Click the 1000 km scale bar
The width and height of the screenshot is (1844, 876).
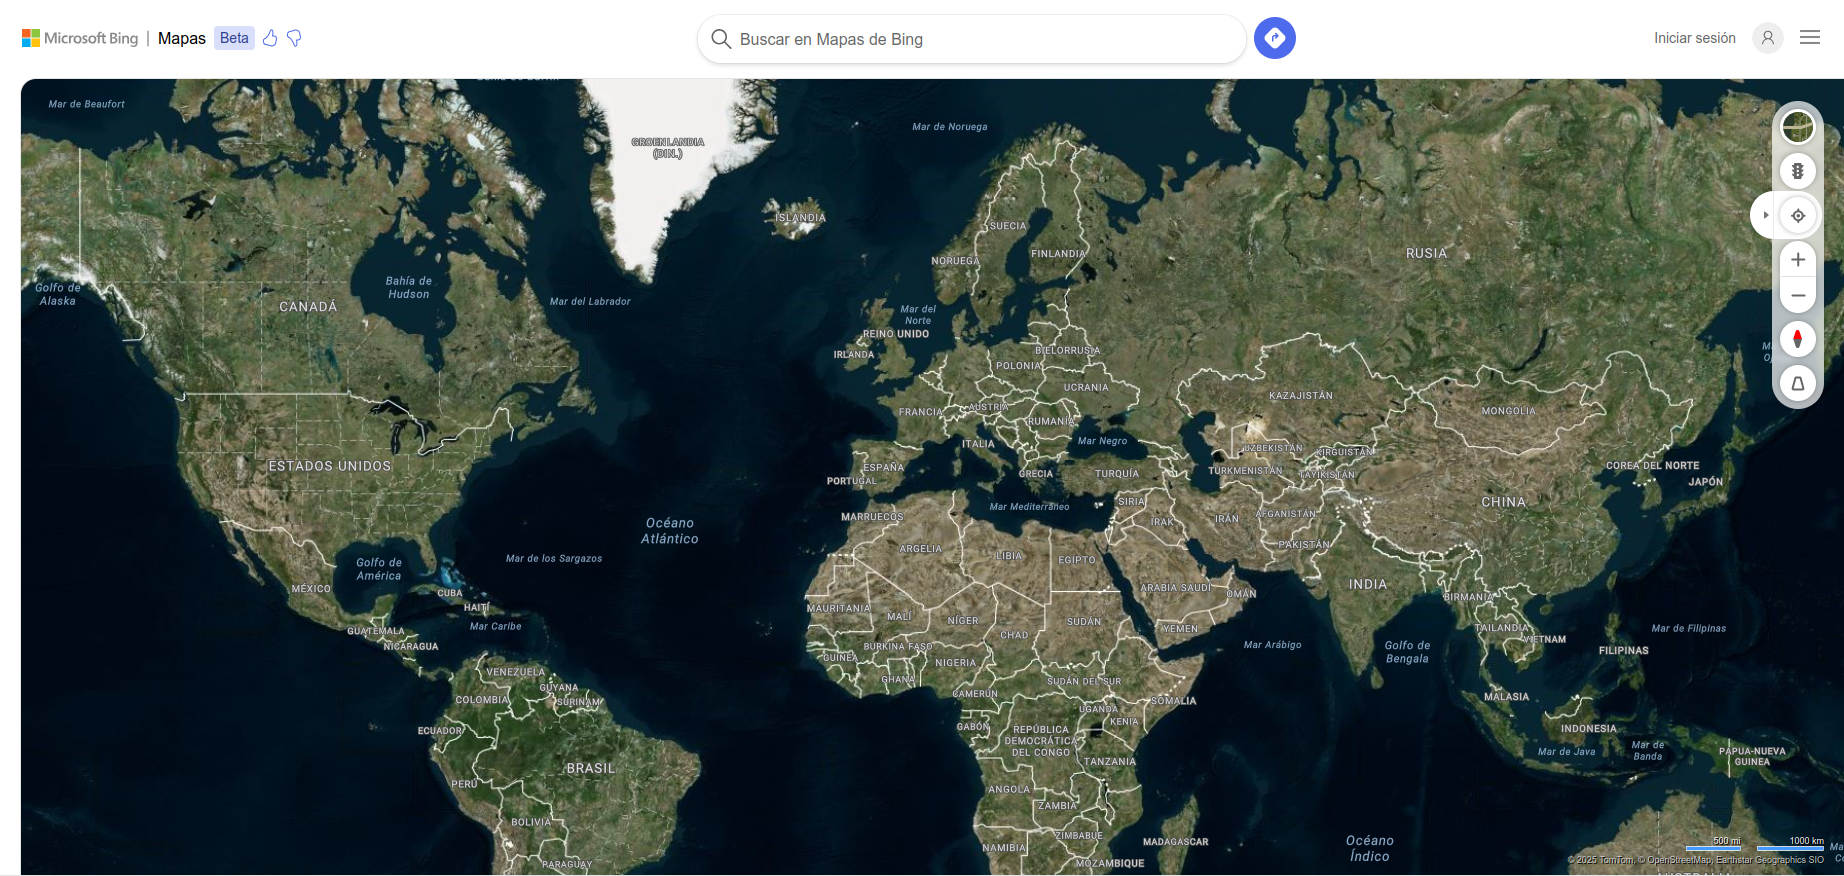[x=1791, y=844]
